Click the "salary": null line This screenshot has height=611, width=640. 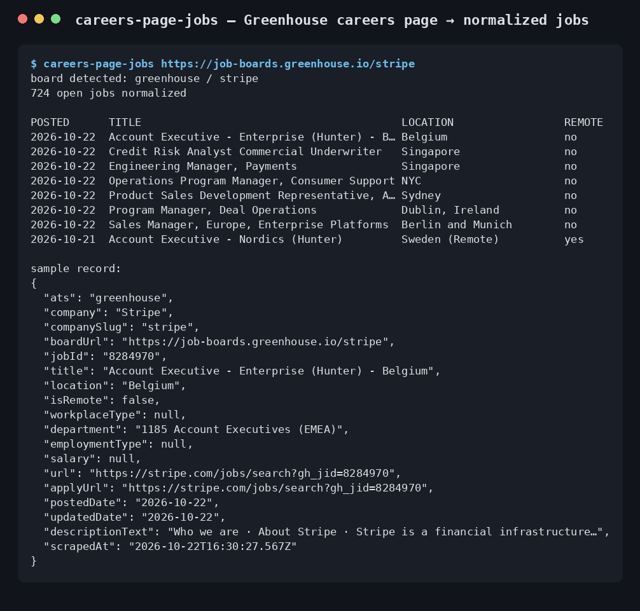point(92,459)
